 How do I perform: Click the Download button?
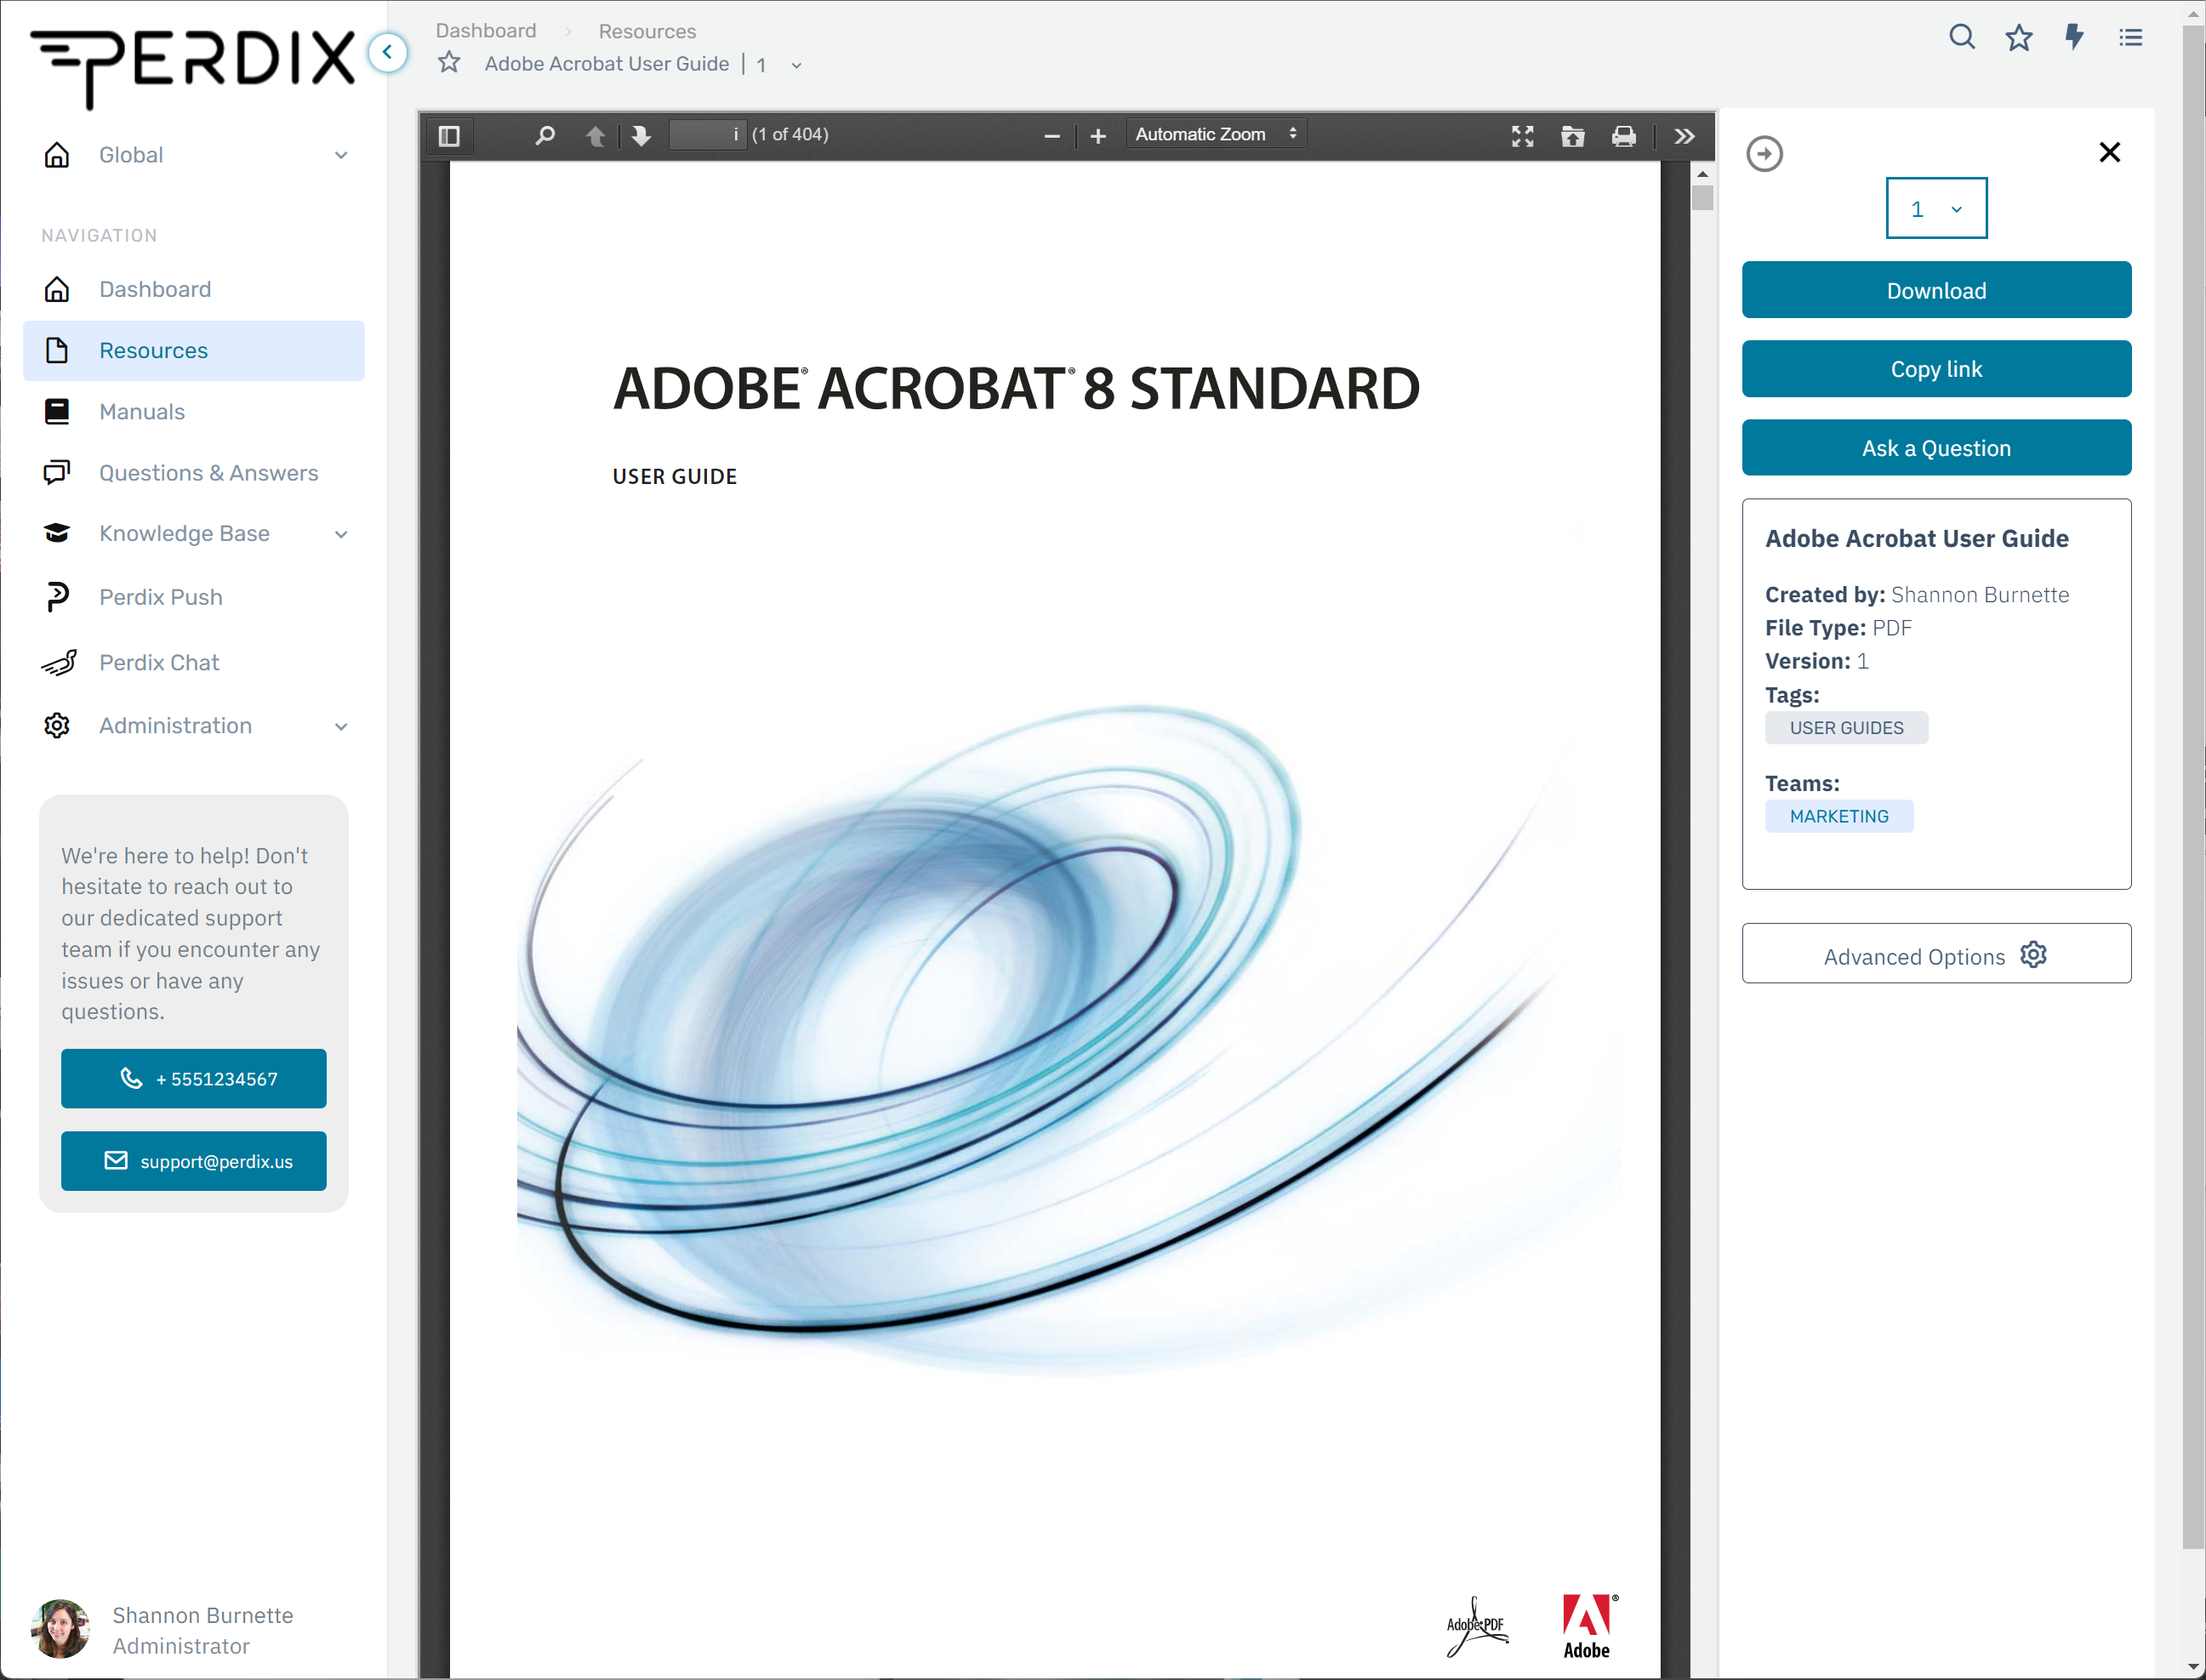pyautogui.click(x=1936, y=290)
